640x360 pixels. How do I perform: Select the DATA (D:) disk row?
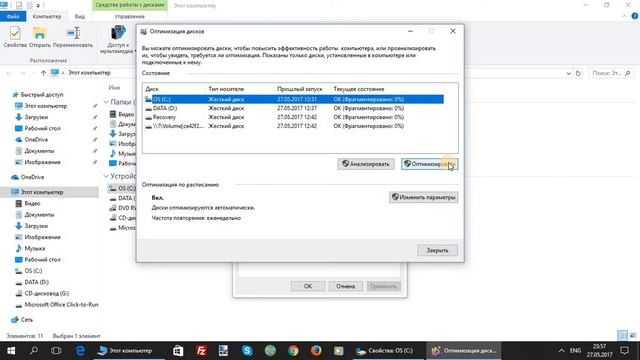coord(294,108)
